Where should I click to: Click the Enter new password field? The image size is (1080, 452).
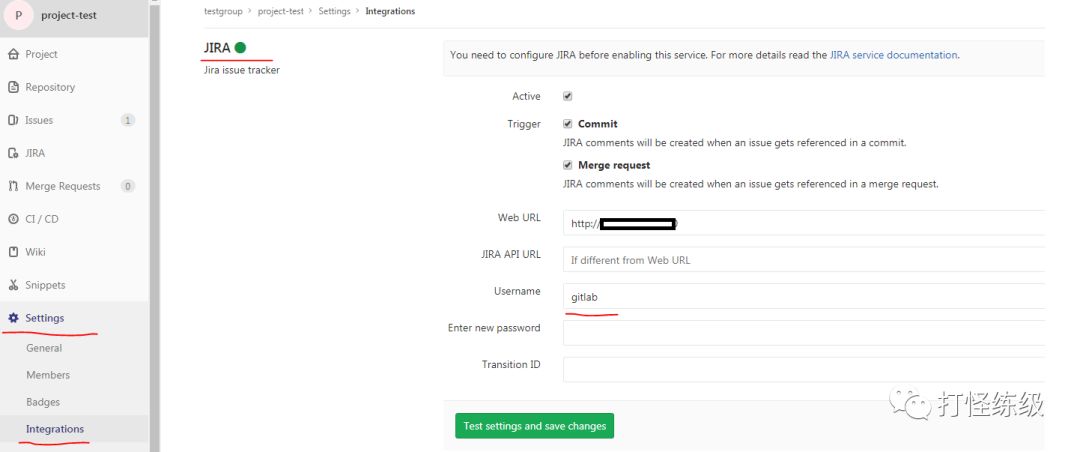(804, 333)
